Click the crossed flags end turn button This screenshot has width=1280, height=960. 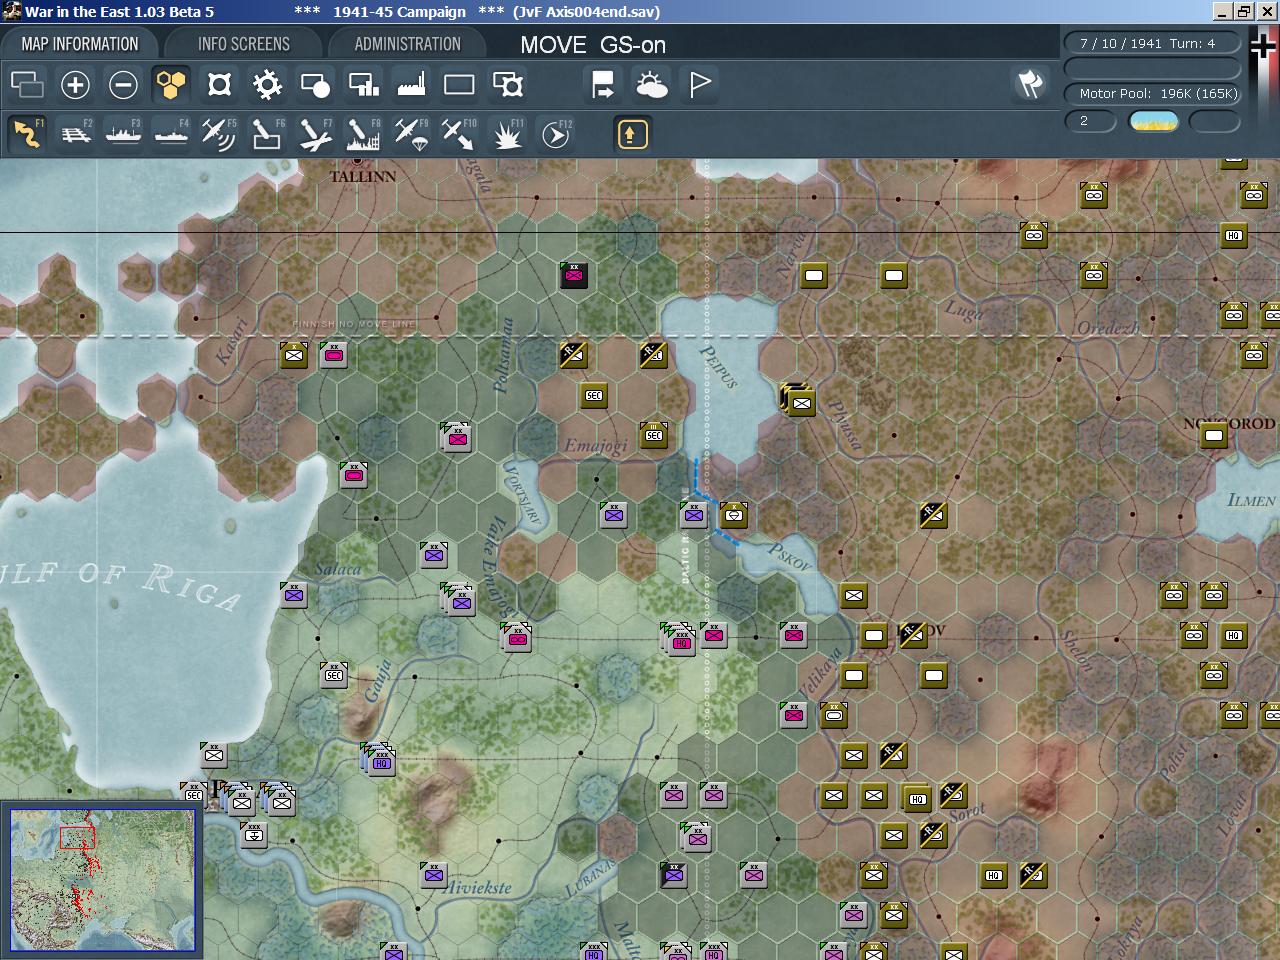click(x=1030, y=85)
